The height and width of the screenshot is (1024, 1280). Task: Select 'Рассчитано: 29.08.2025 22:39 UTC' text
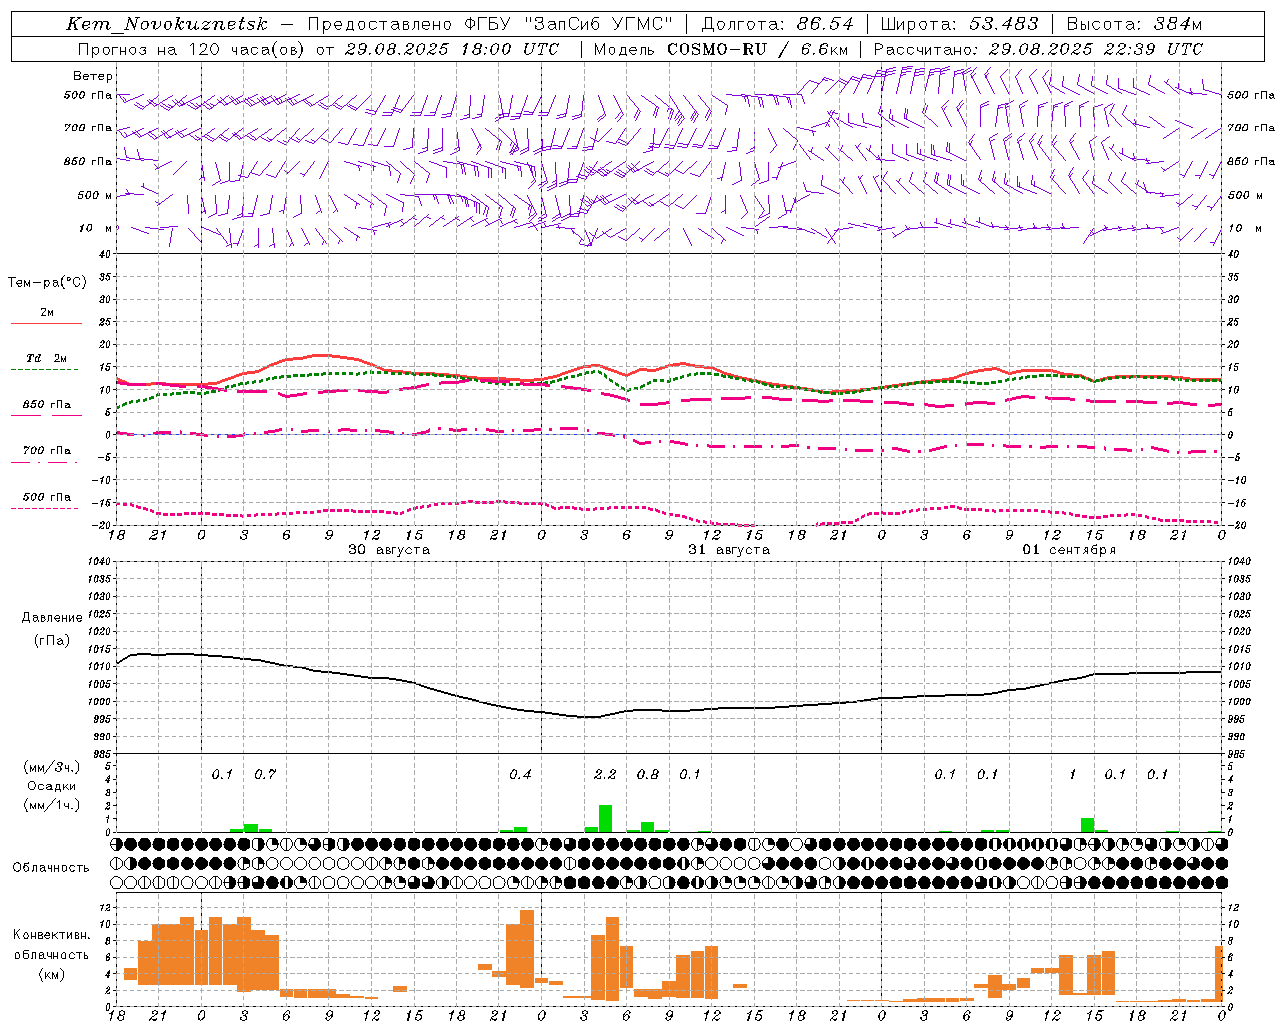pos(1038,49)
